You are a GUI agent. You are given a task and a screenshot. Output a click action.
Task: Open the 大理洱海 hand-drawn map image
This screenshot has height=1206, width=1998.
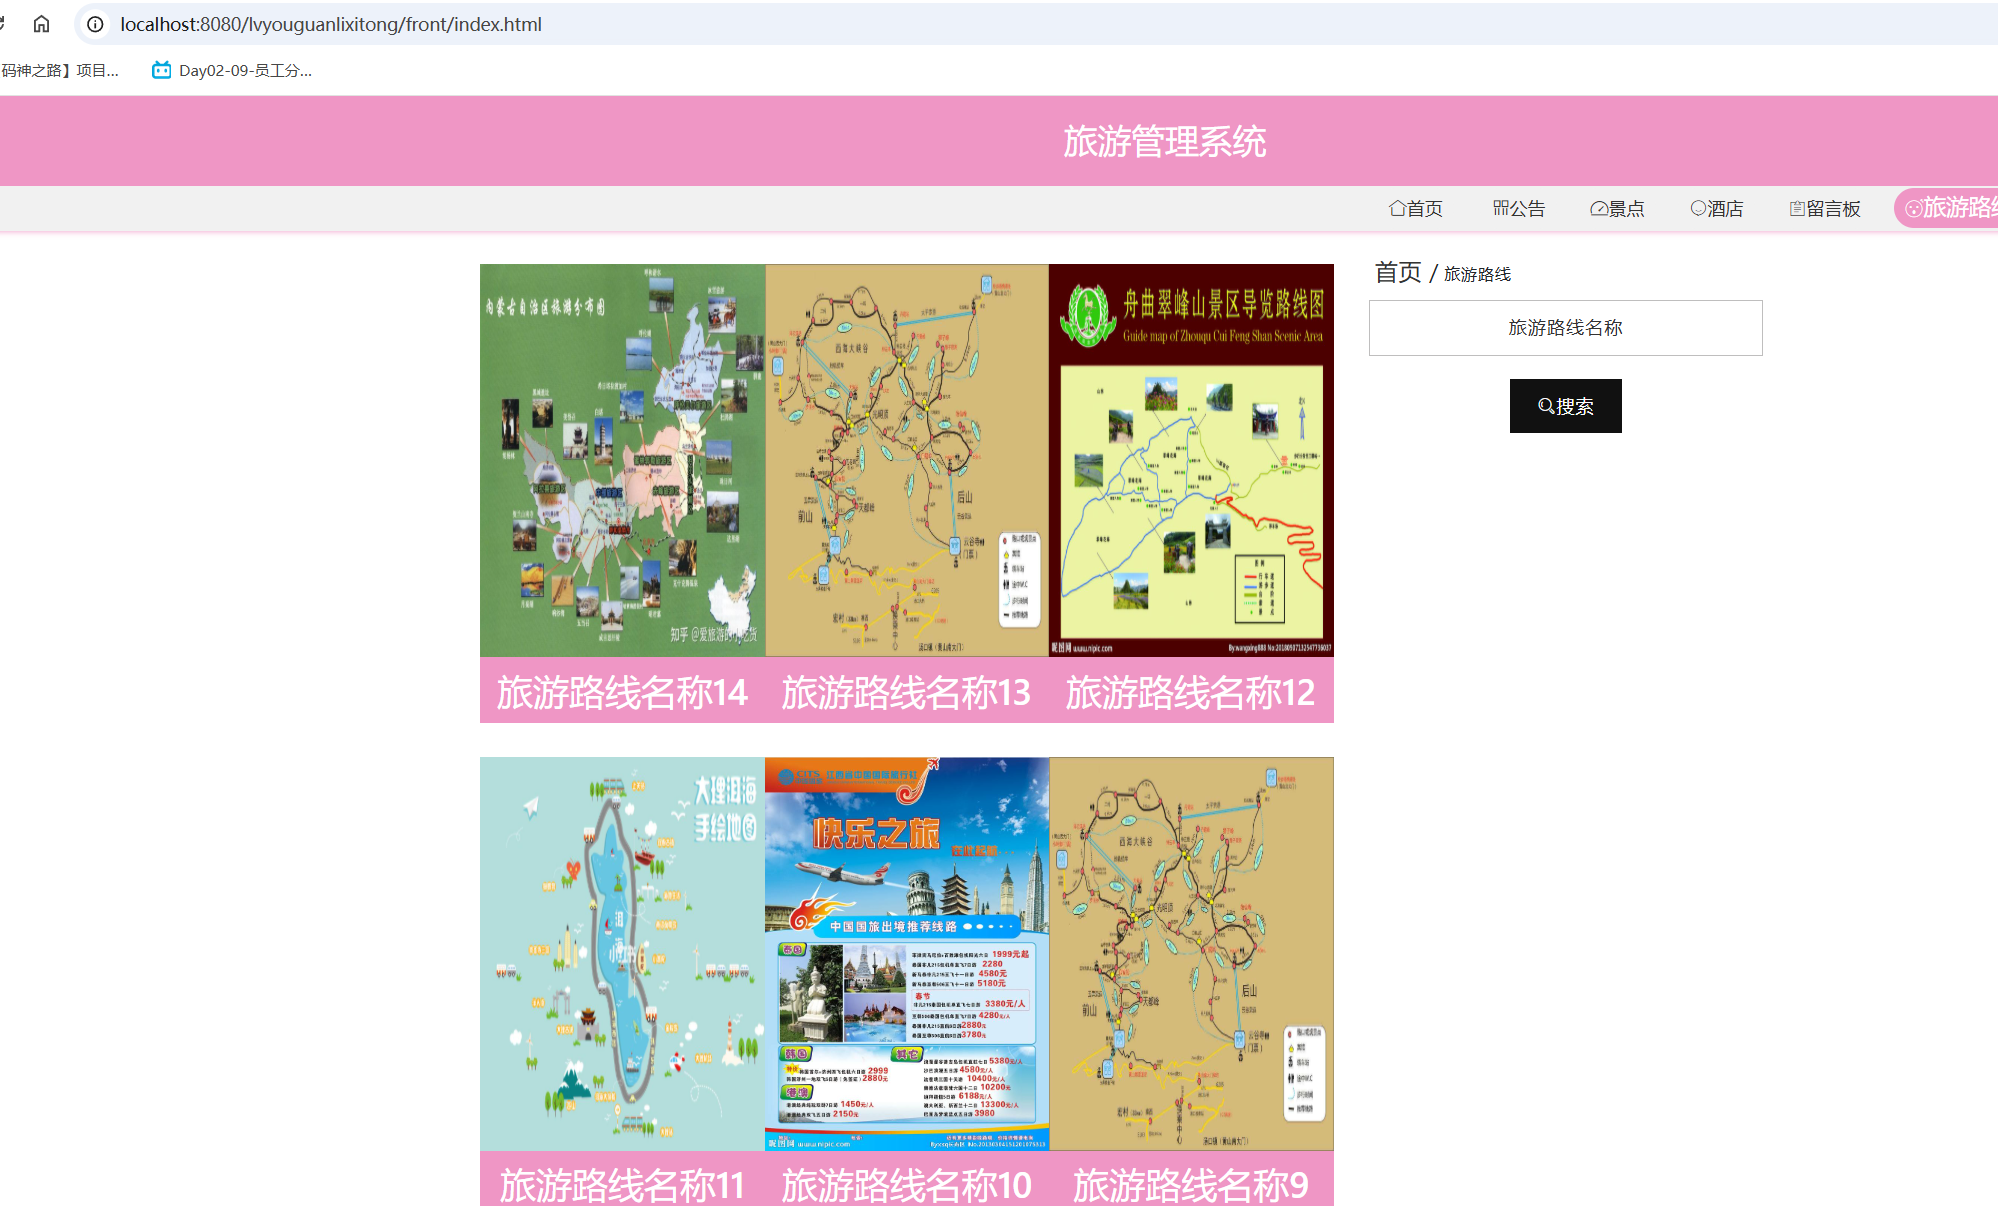pyautogui.click(x=622, y=953)
